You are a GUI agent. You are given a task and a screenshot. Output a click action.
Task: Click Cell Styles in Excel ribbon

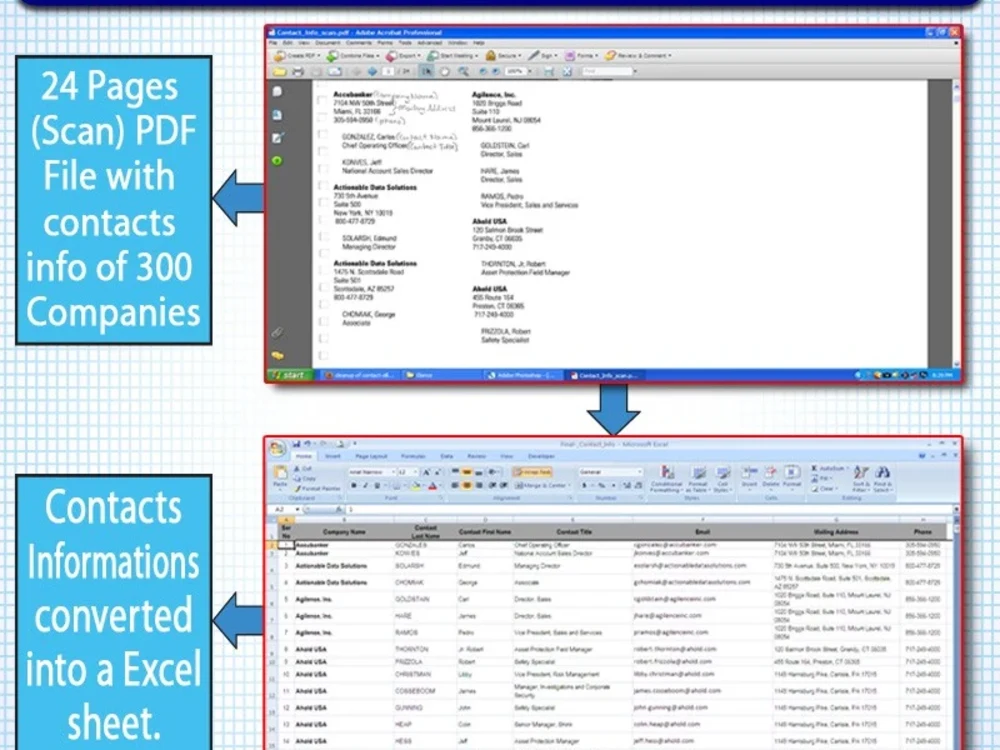point(722,480)
